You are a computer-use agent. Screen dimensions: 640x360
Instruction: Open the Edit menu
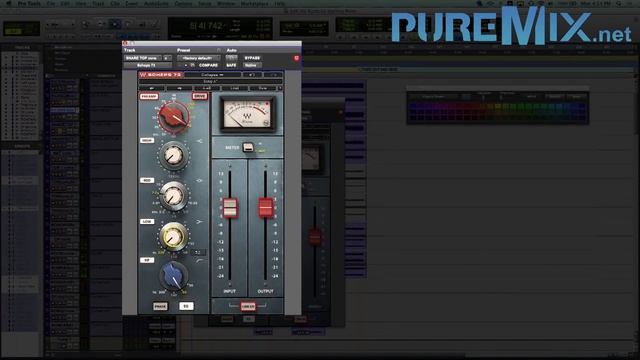click(65, 4)
